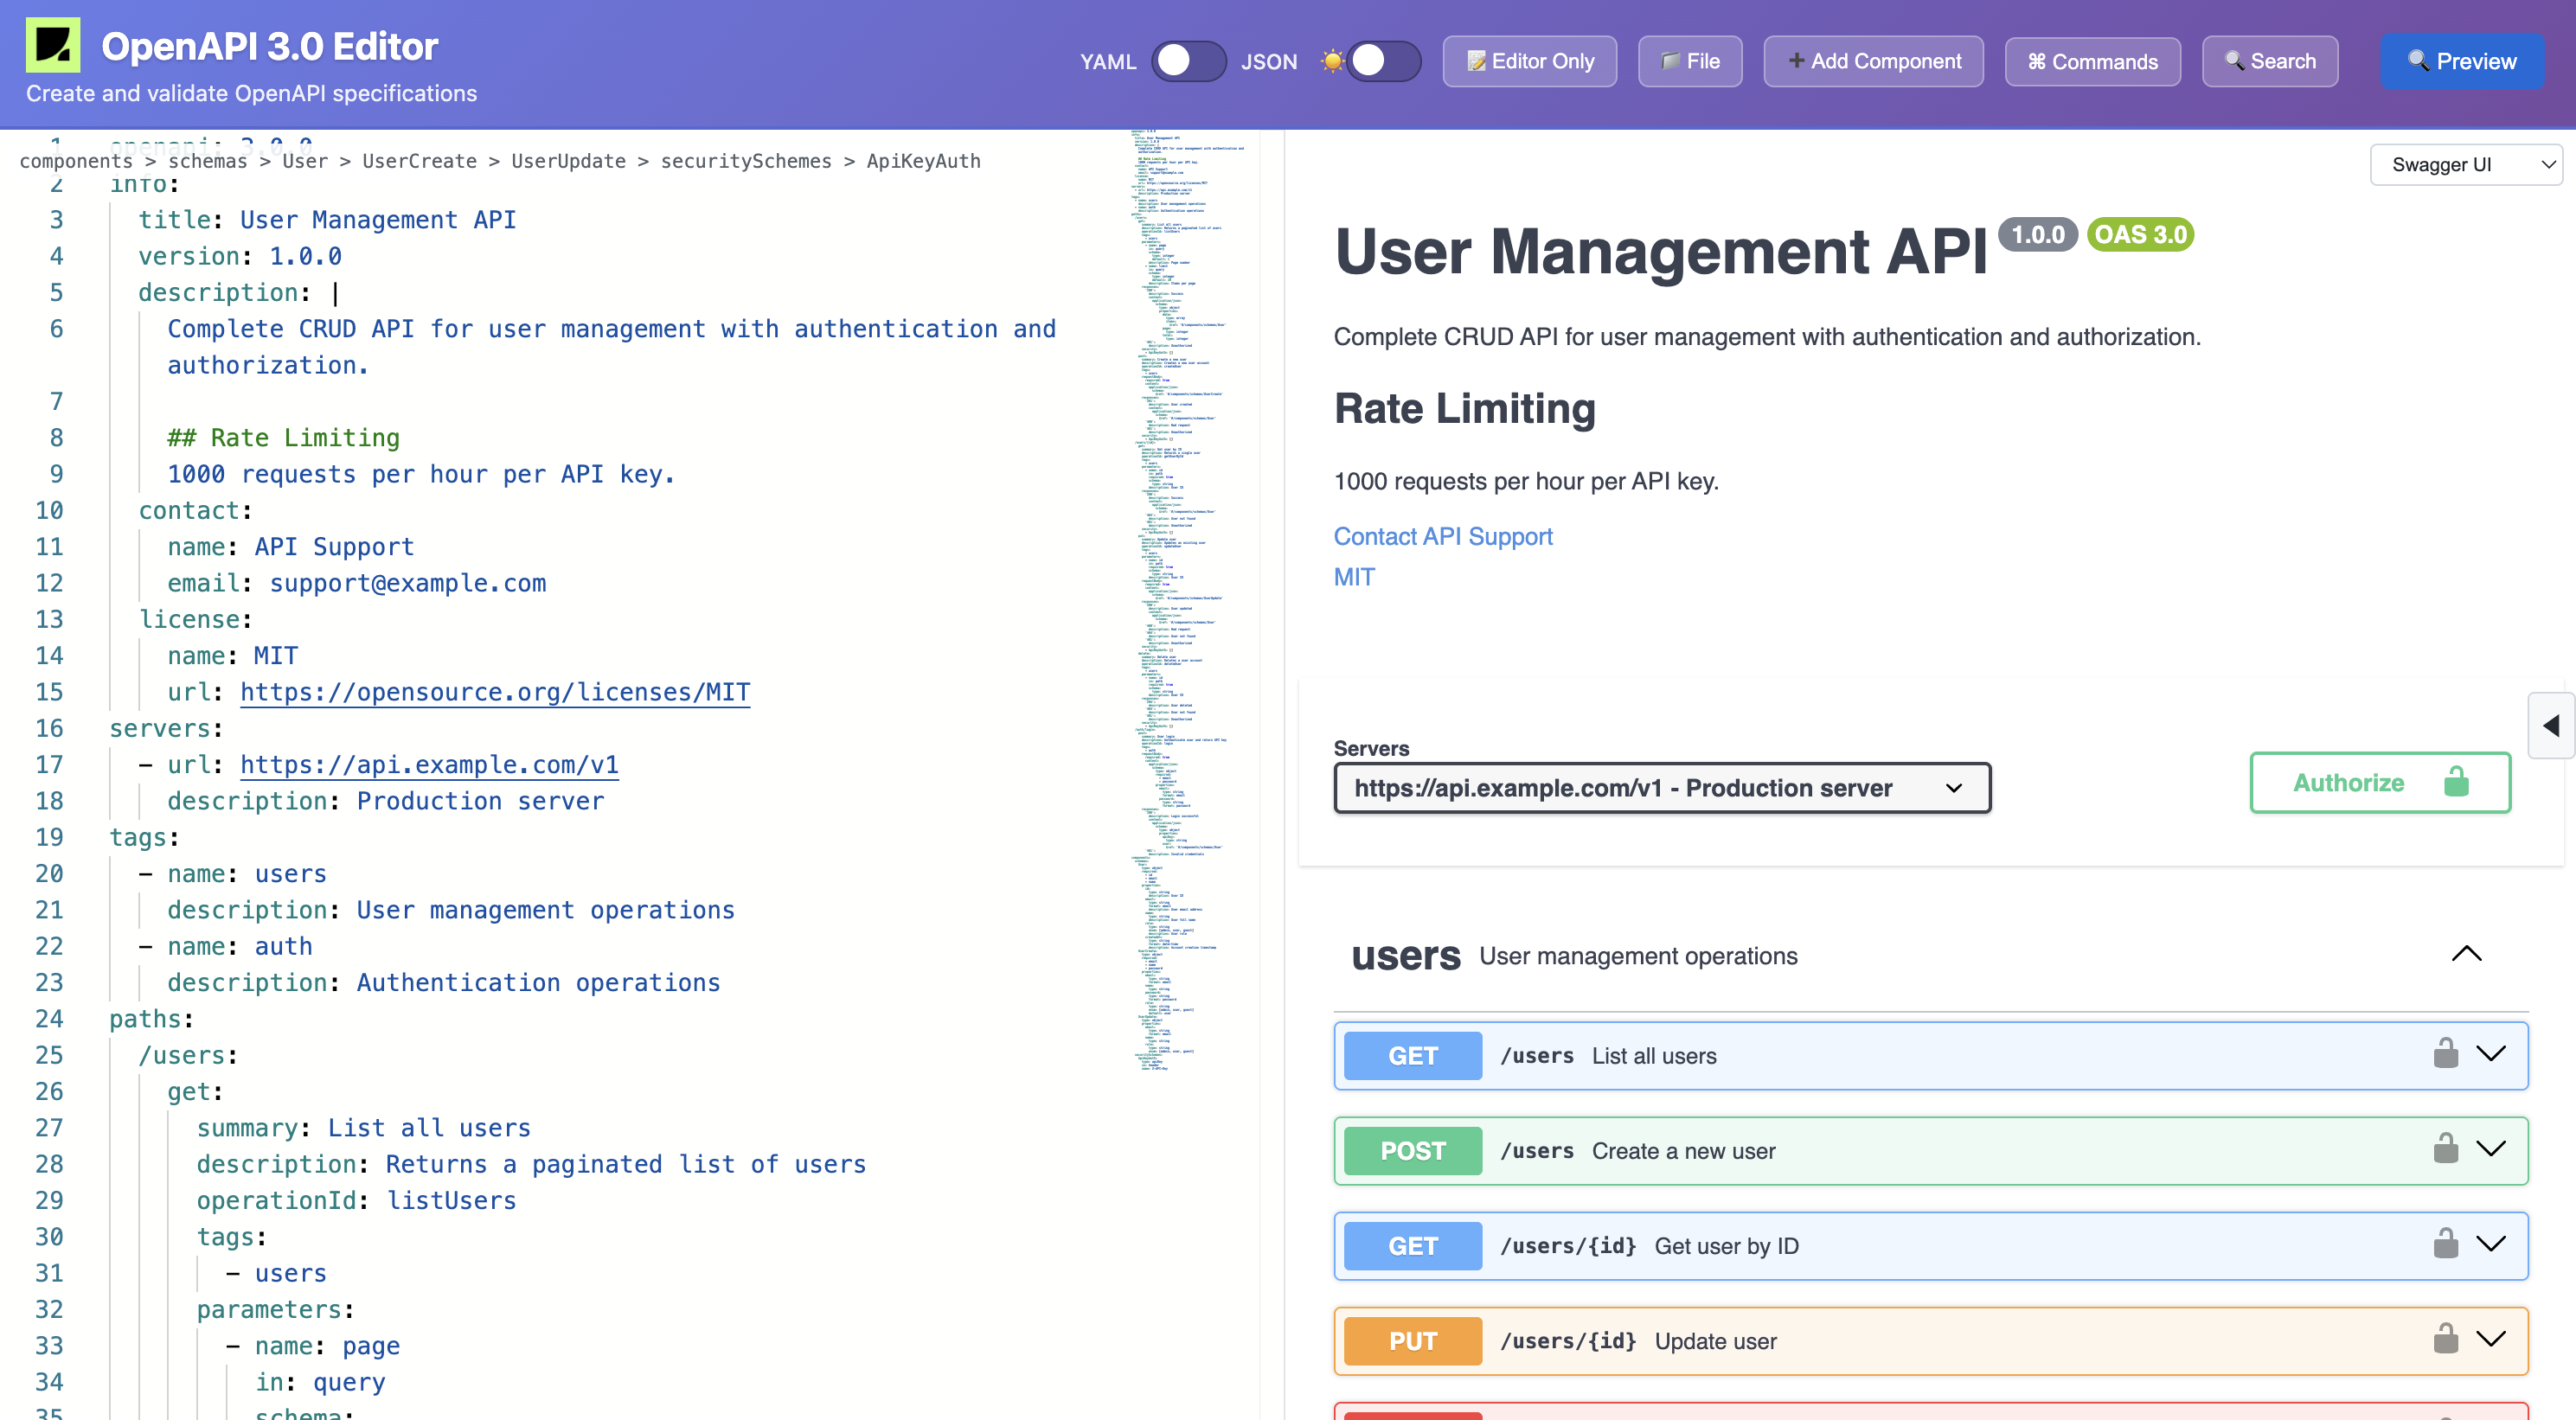Select the securitySchemes breadcrumb item
The image size is (2576, 1420).
(x=746, y=161)
